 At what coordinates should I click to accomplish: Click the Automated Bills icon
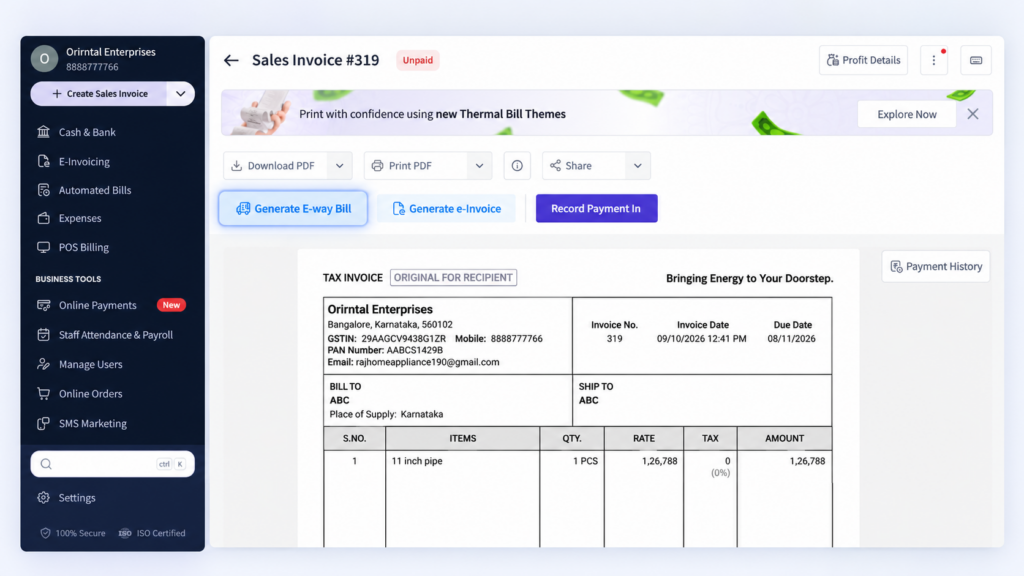[44, 190]
